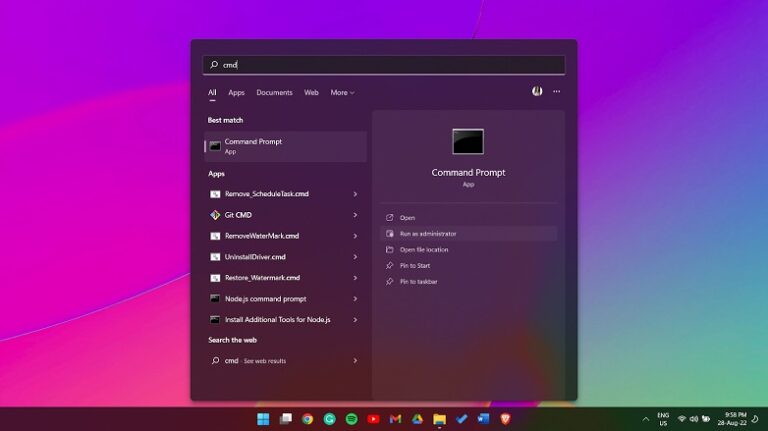Click the Command Prompt icon in preview pane
Screen dimensions: 768x431
coord(468,141)
